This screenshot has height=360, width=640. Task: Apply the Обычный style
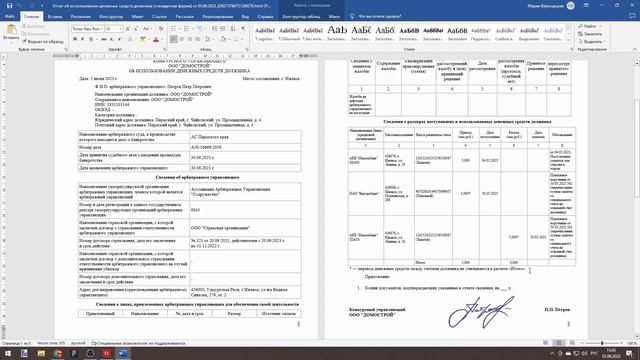(289, 33)
